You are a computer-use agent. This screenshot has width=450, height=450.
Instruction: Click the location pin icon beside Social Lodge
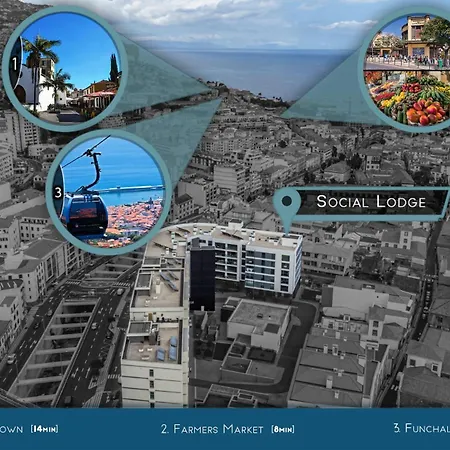click(287, 208)
